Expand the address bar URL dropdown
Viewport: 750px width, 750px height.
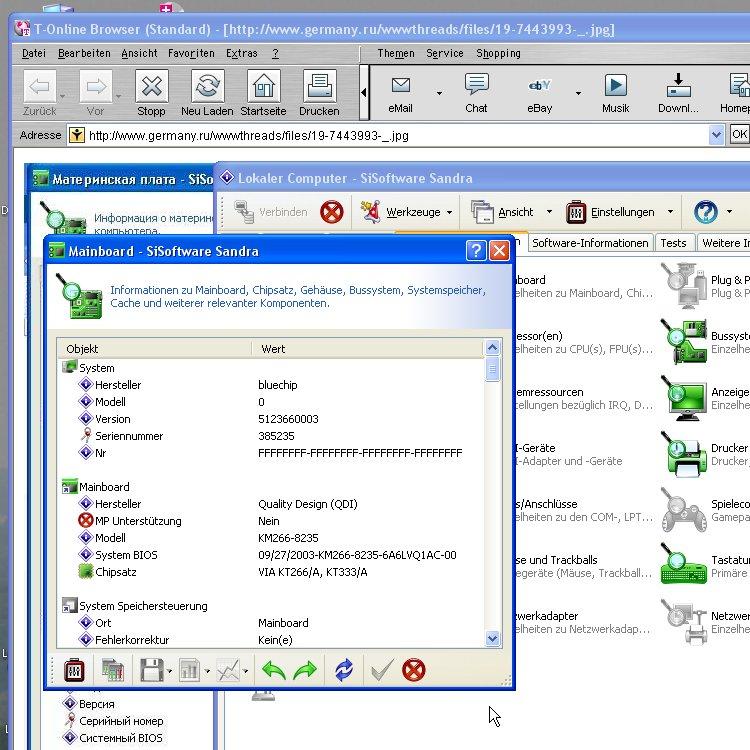pyautogui.click(x=716, y=135)
